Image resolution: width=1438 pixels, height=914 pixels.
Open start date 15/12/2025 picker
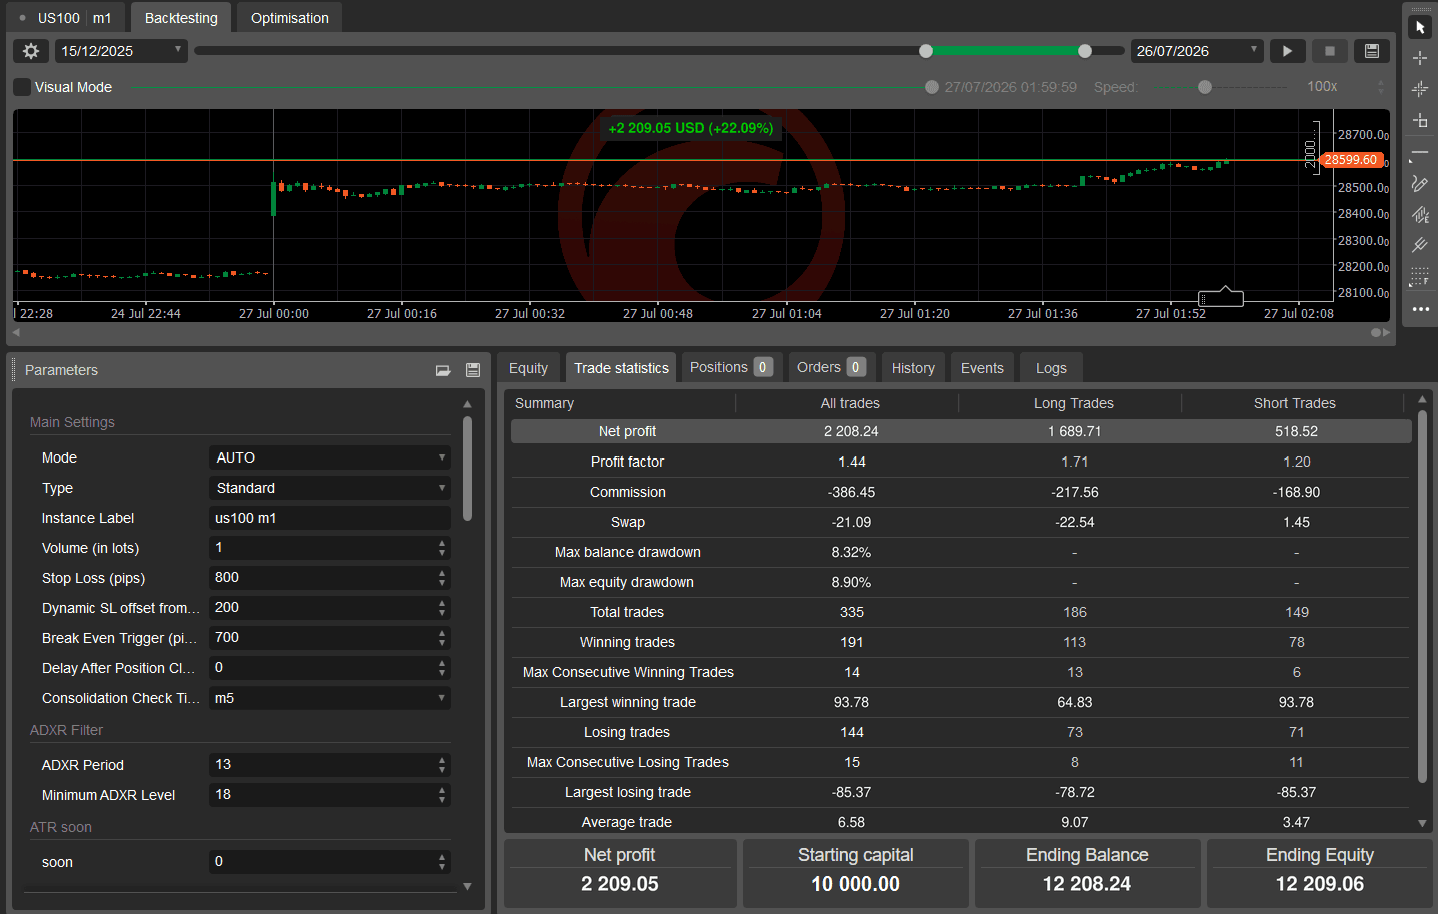tap(121, 51)
